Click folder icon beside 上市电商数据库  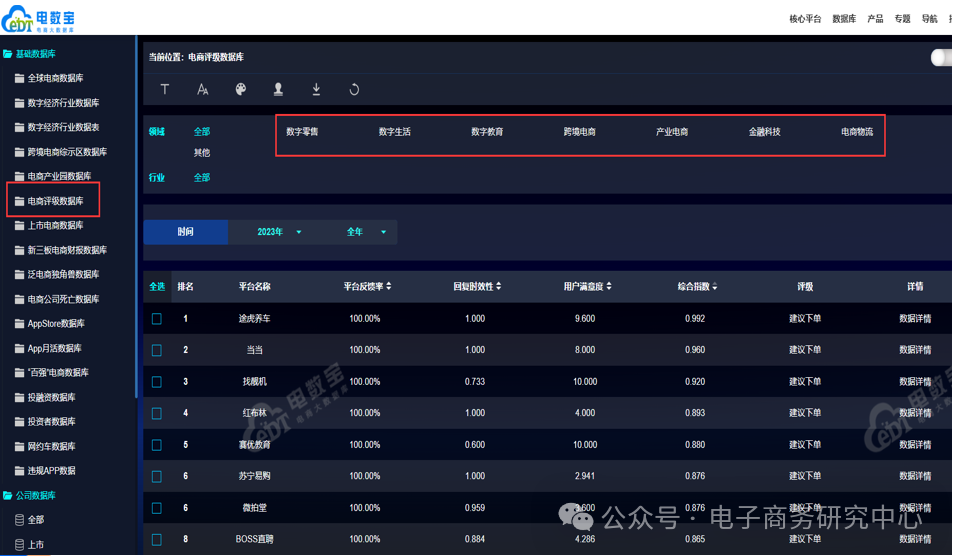click(x=19, y=225)
